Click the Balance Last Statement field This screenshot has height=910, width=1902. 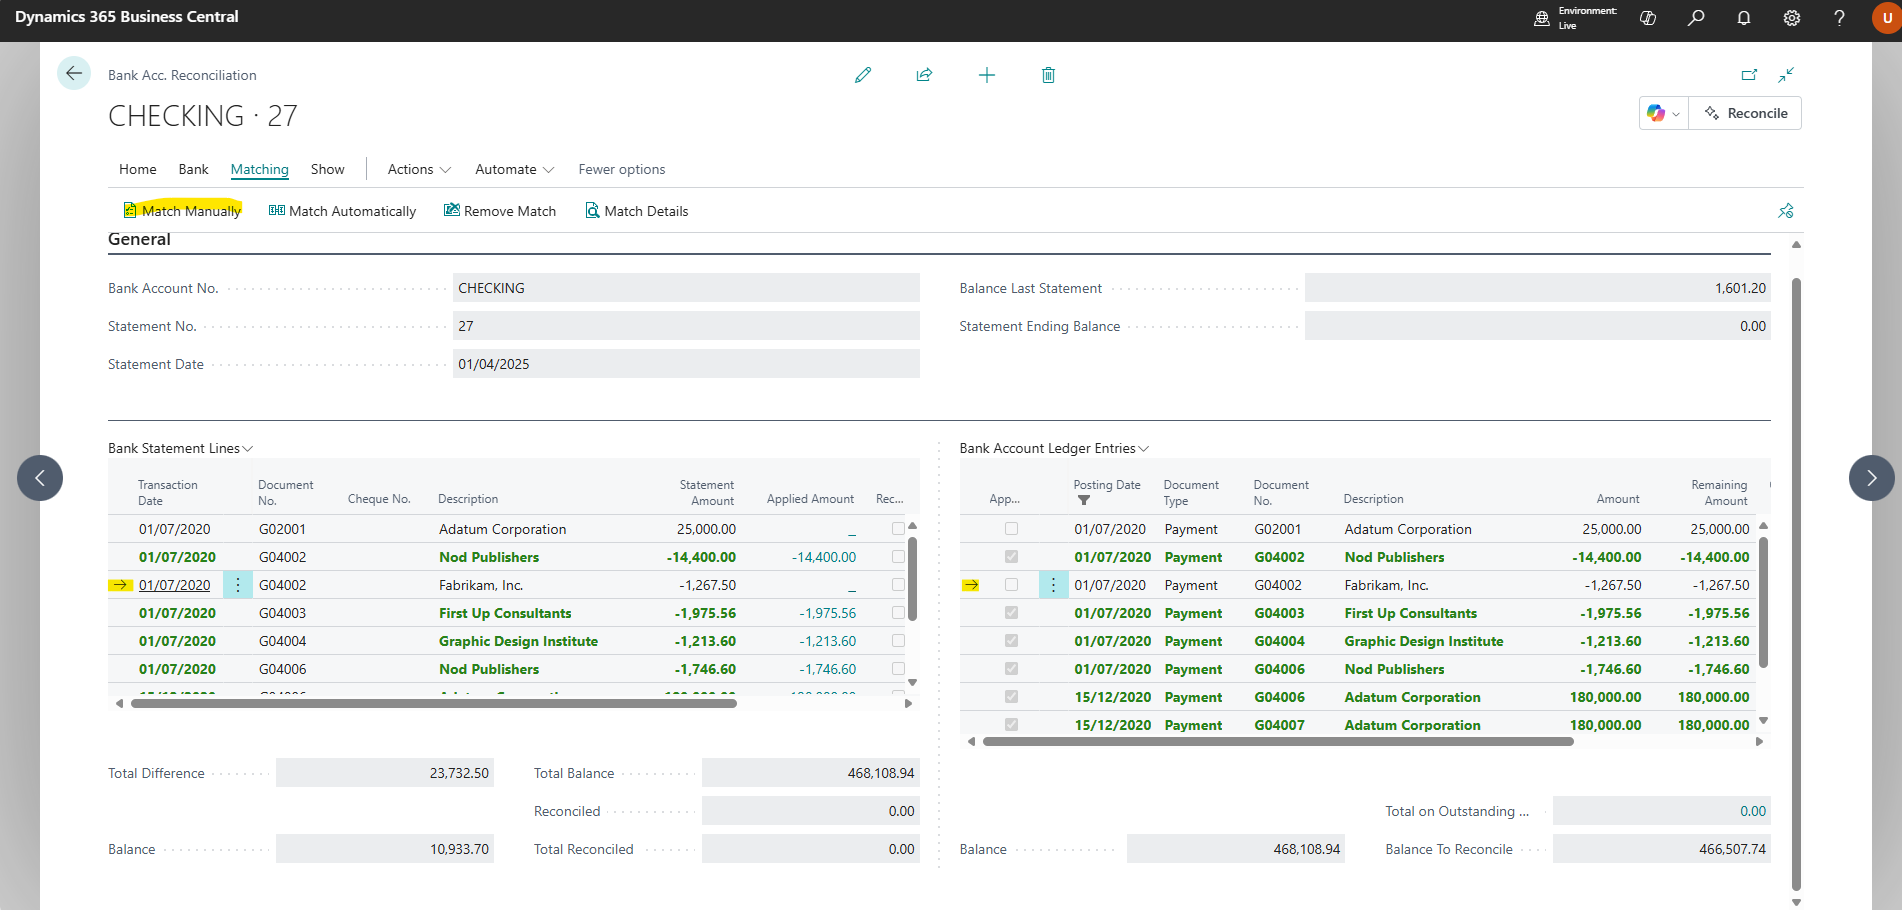1538,288
